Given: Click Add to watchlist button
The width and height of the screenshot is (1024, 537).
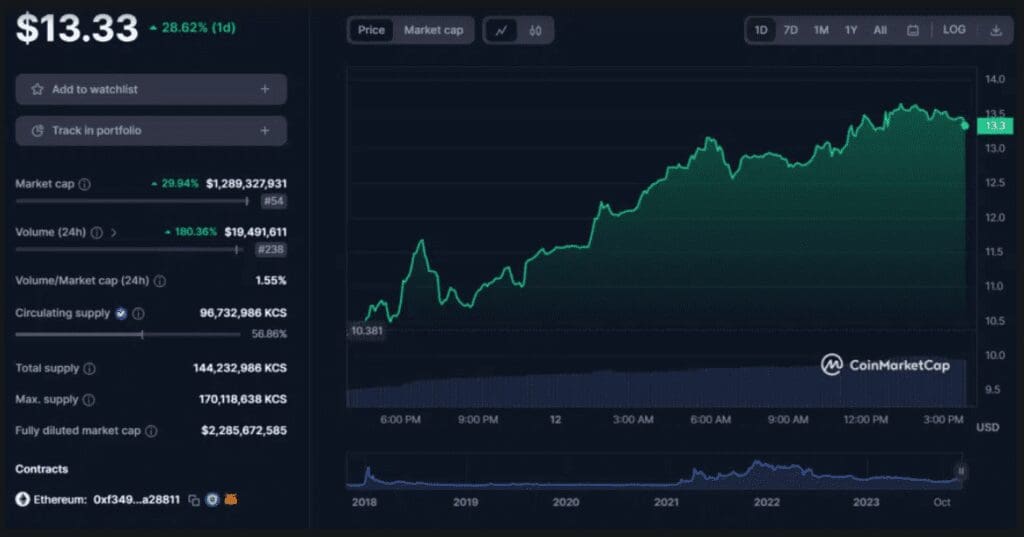Looking at the screenshot, I should pos(152,89).
